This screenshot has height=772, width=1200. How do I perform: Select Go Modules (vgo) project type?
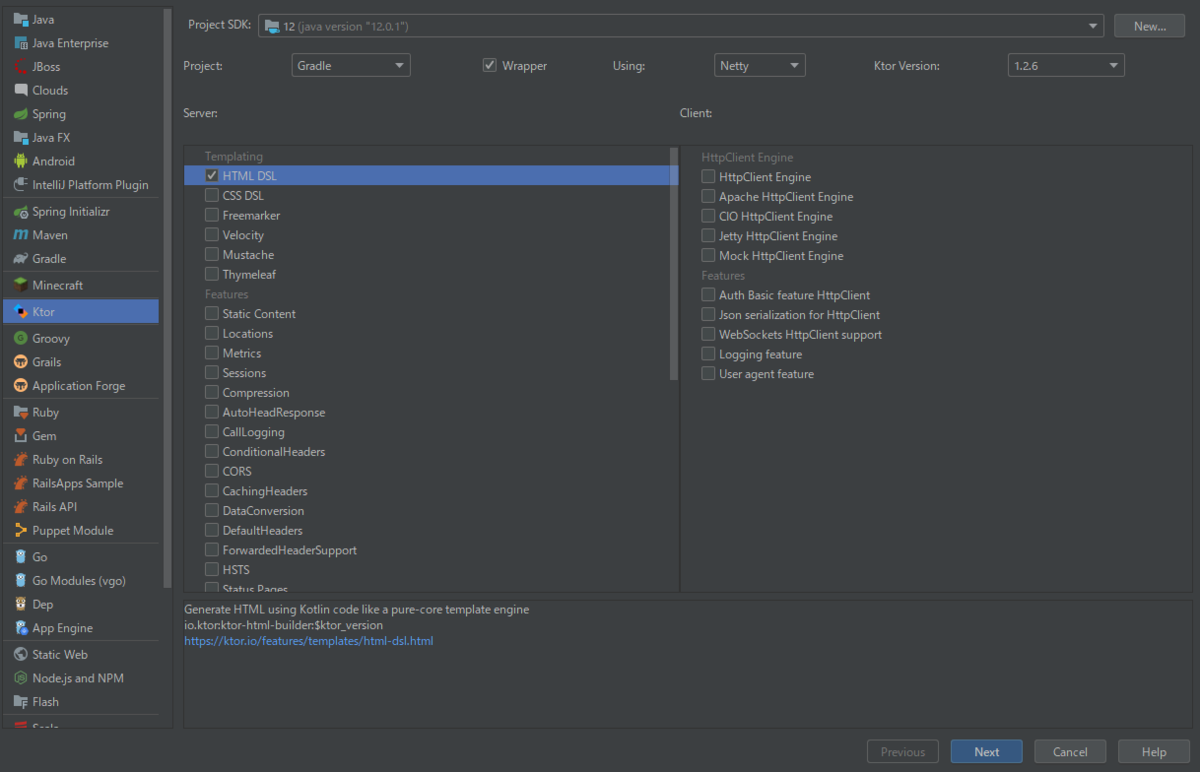pos(80,581)
